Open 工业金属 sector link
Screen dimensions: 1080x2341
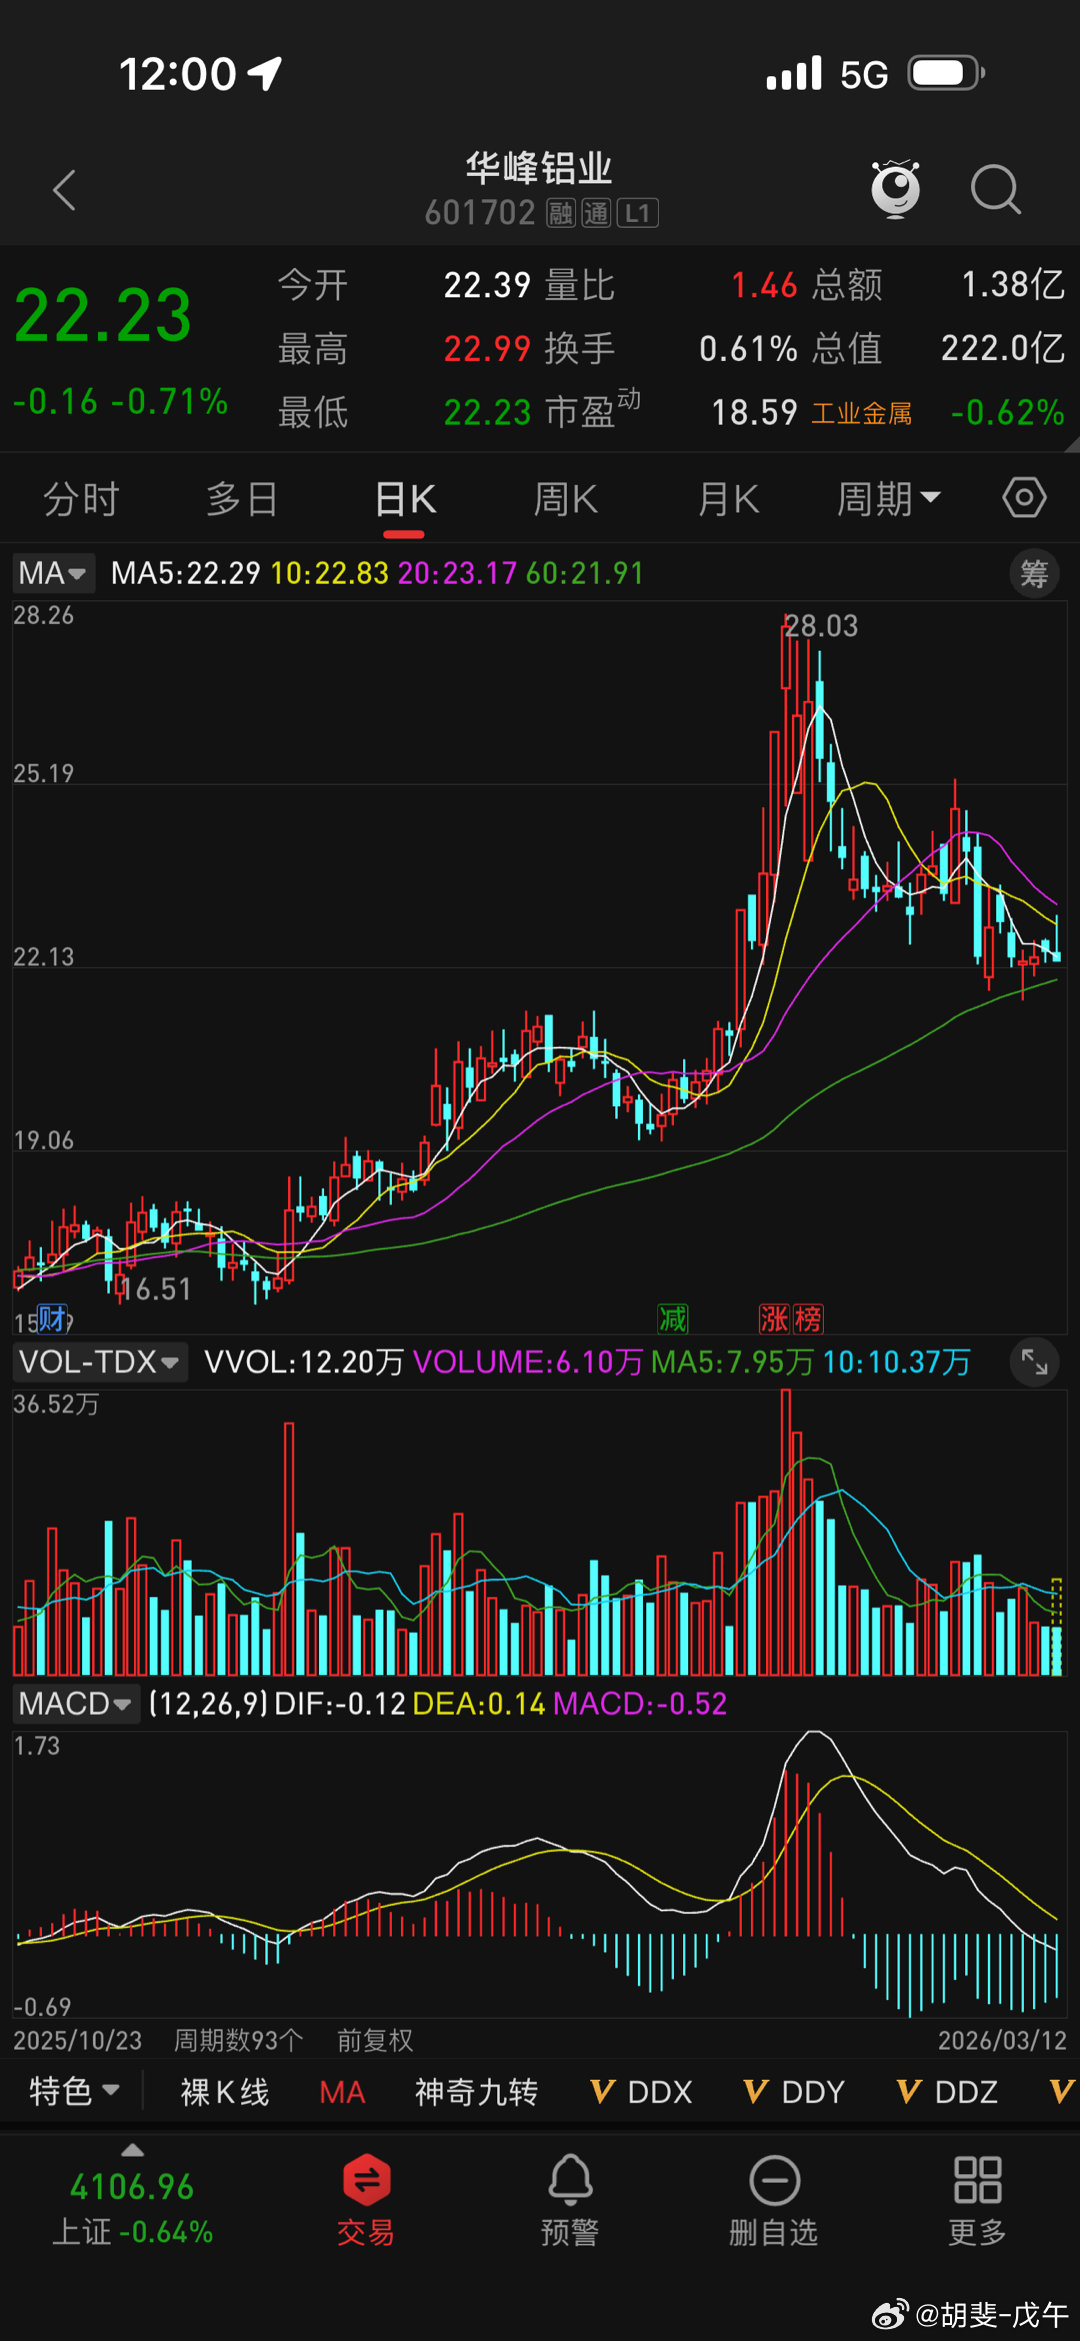coord(862,413)
